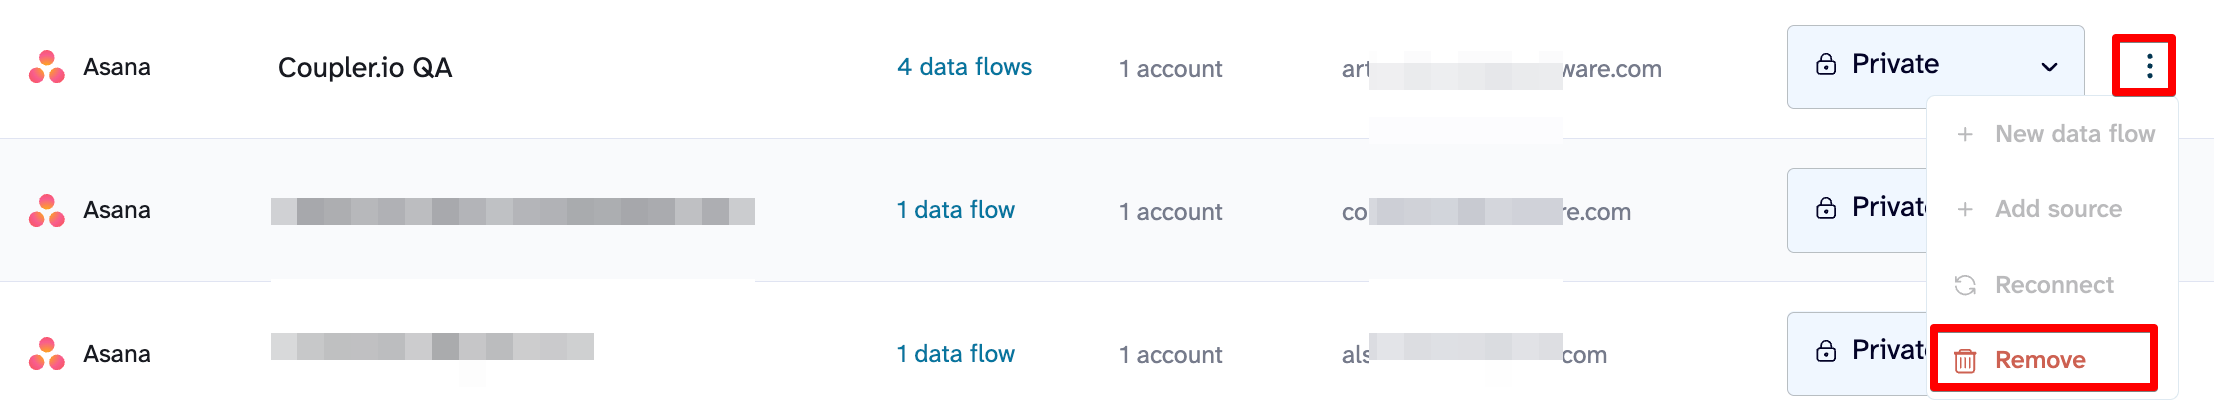
Task: Click the lock icon in the first Private dropdown
Action: pos(1826,65)
